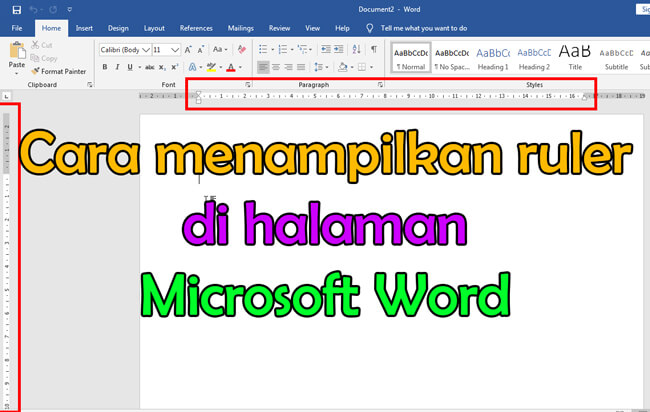Open the Clipboard dialog launcher

pyautogui.click(x=90, y=85)
